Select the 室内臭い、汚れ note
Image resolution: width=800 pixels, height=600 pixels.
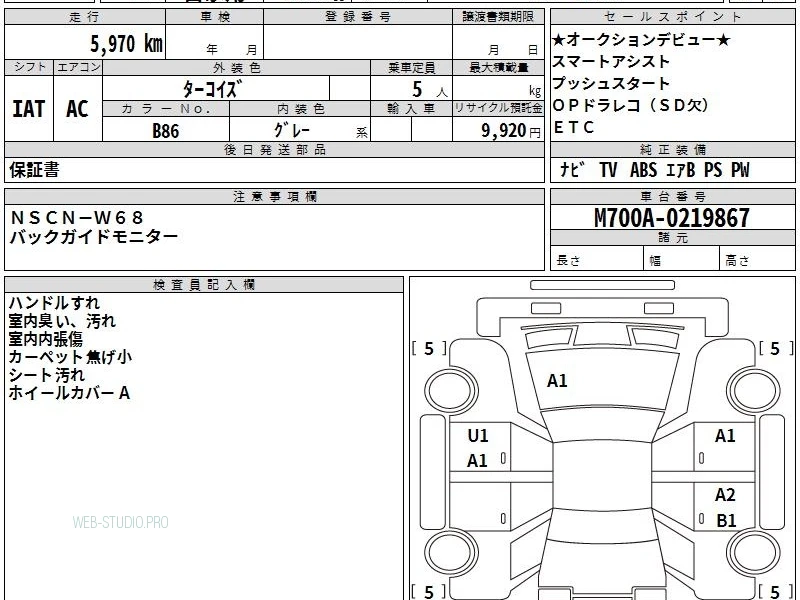click(x=62, y=321)
